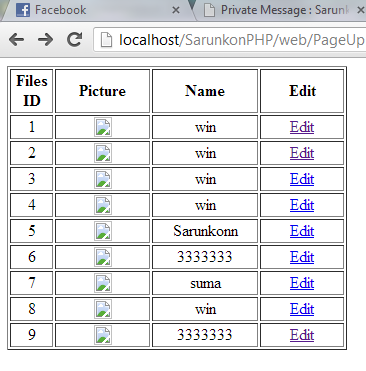Click the Files ID cell '8'
Image resolution: width=366 pixels, height=371 pixels.
32,309
